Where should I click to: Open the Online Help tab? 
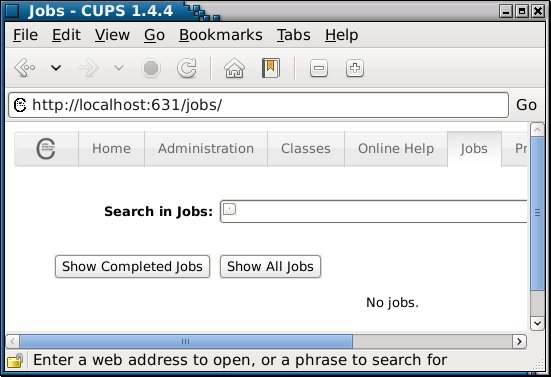point(396,149)
